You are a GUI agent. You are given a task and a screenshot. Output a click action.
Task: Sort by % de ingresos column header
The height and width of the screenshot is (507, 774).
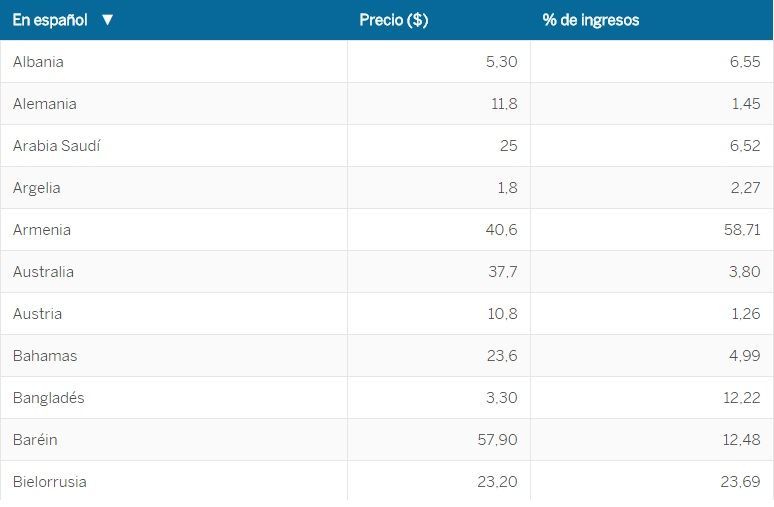590,20
